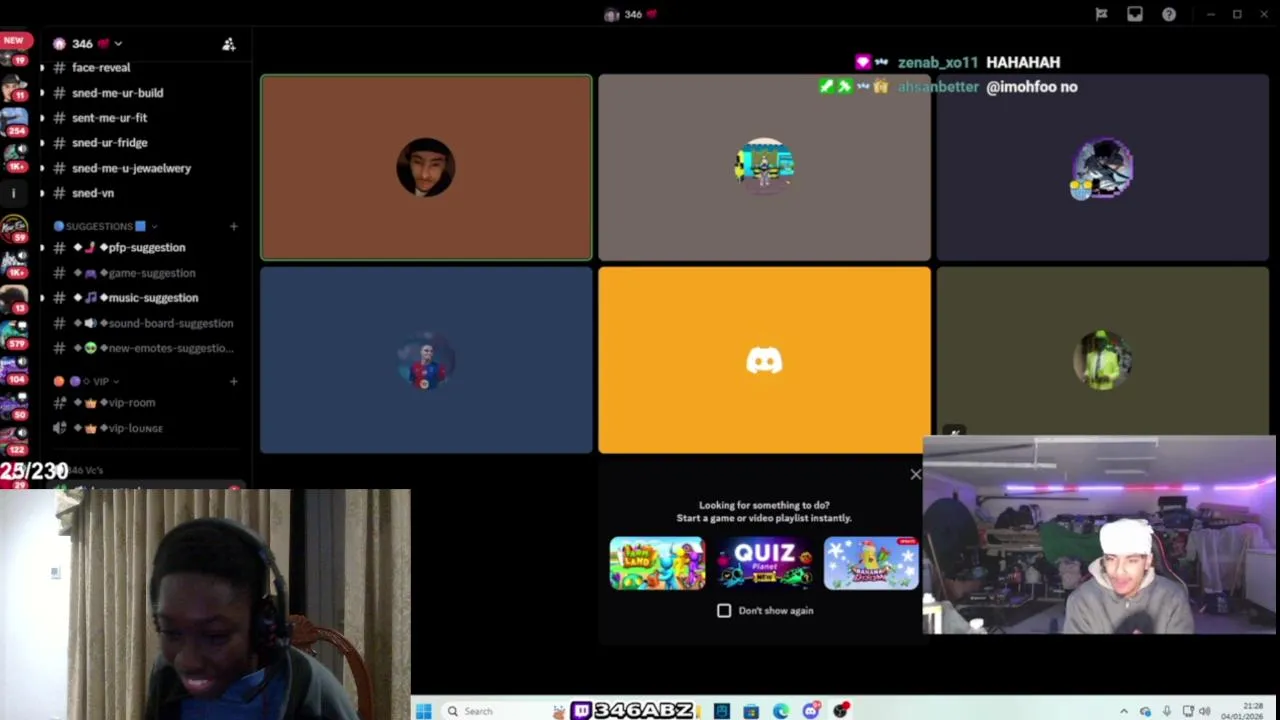Select the server icon with 254 badge
This screenshot has width=1280, height=720.
coord(14,121)
